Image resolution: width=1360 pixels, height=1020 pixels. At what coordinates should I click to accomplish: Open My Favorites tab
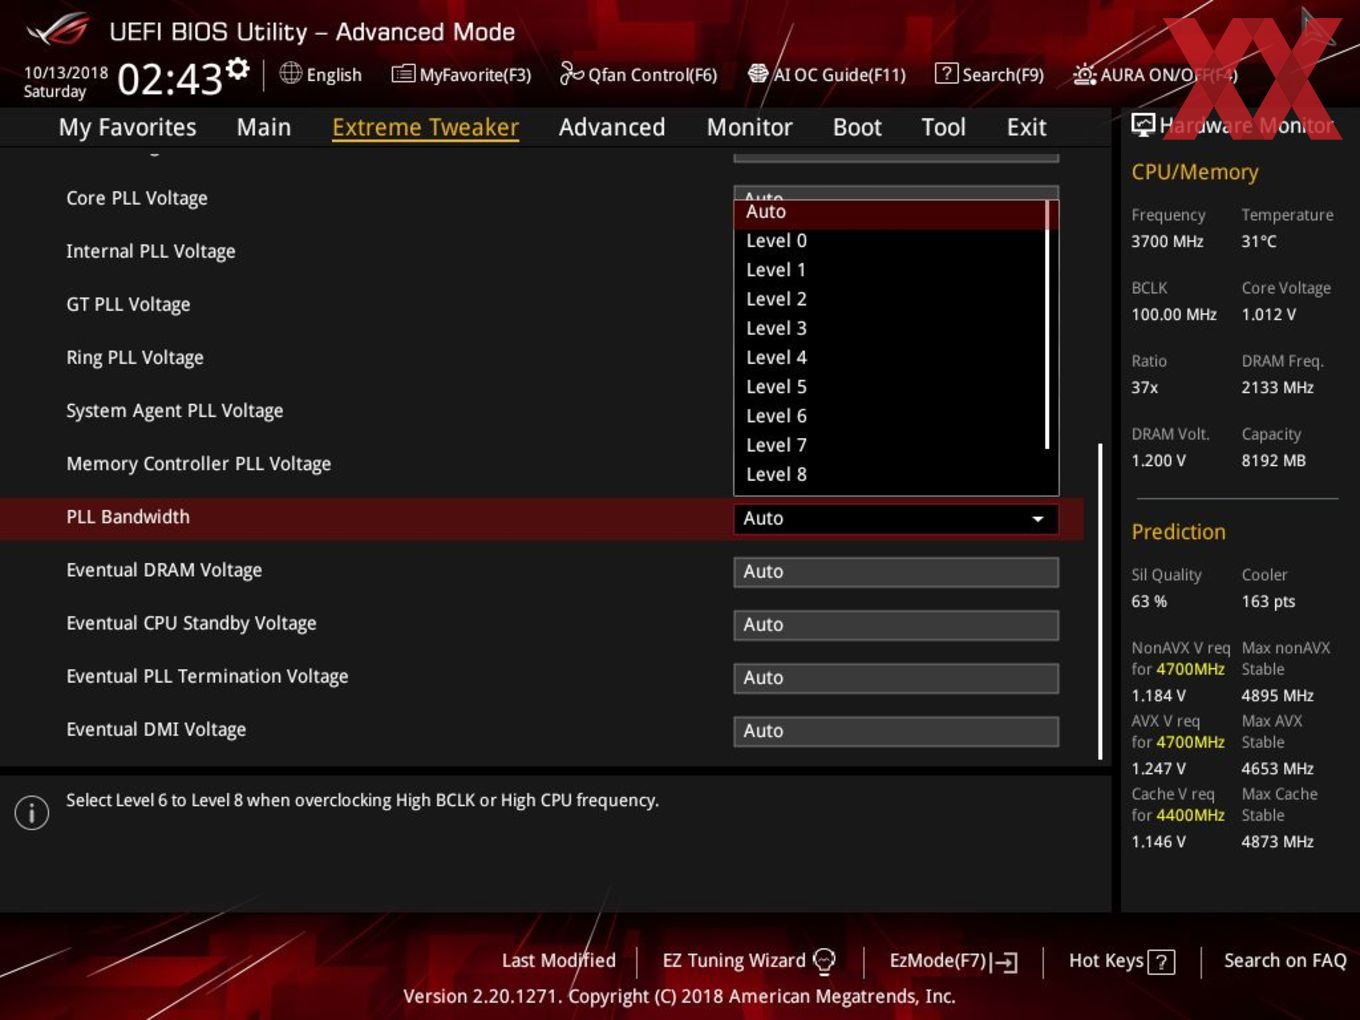[x=127, y=127]
